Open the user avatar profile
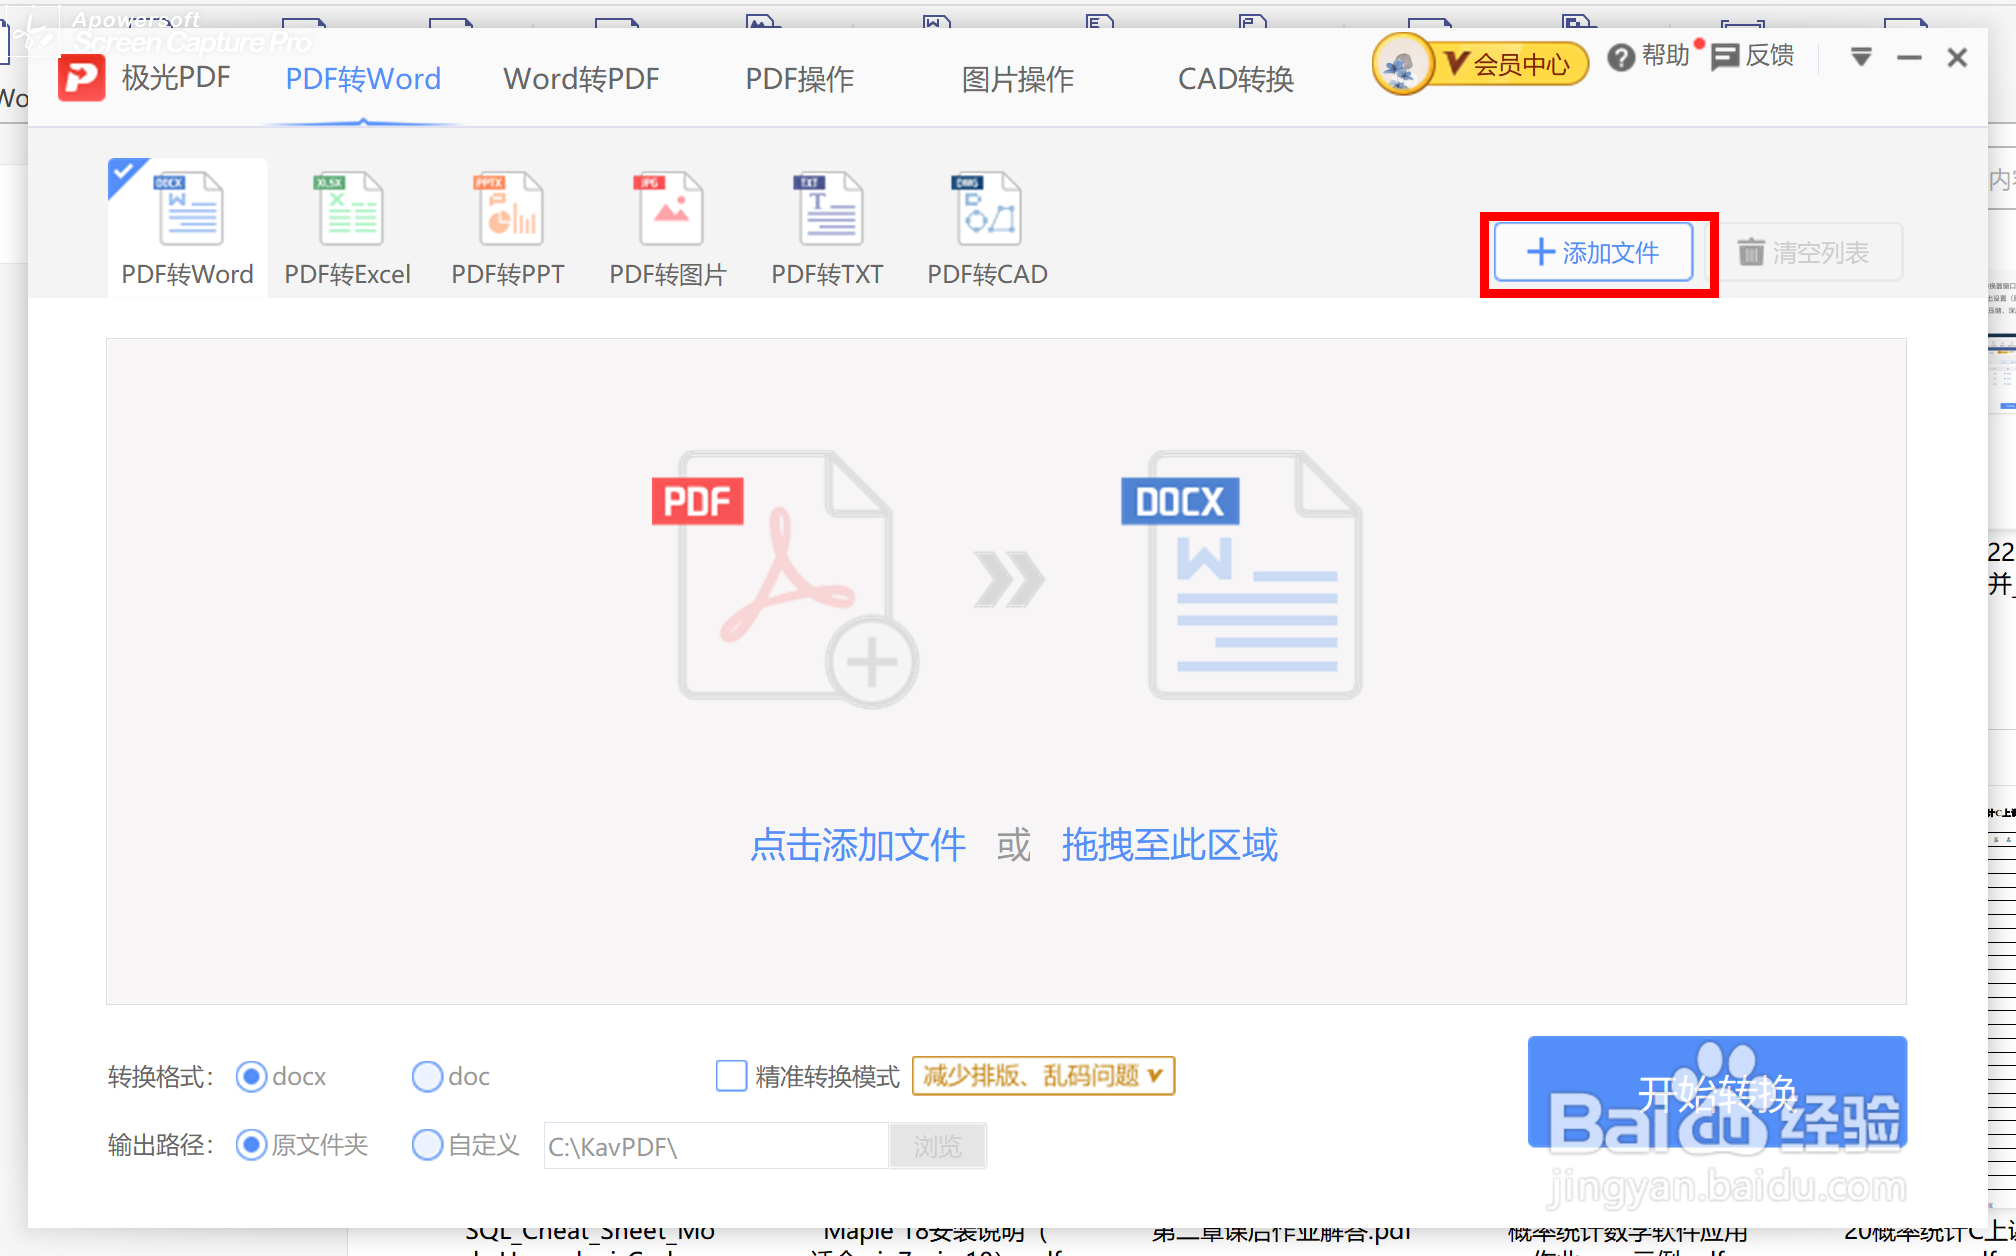 [1402, 65]
